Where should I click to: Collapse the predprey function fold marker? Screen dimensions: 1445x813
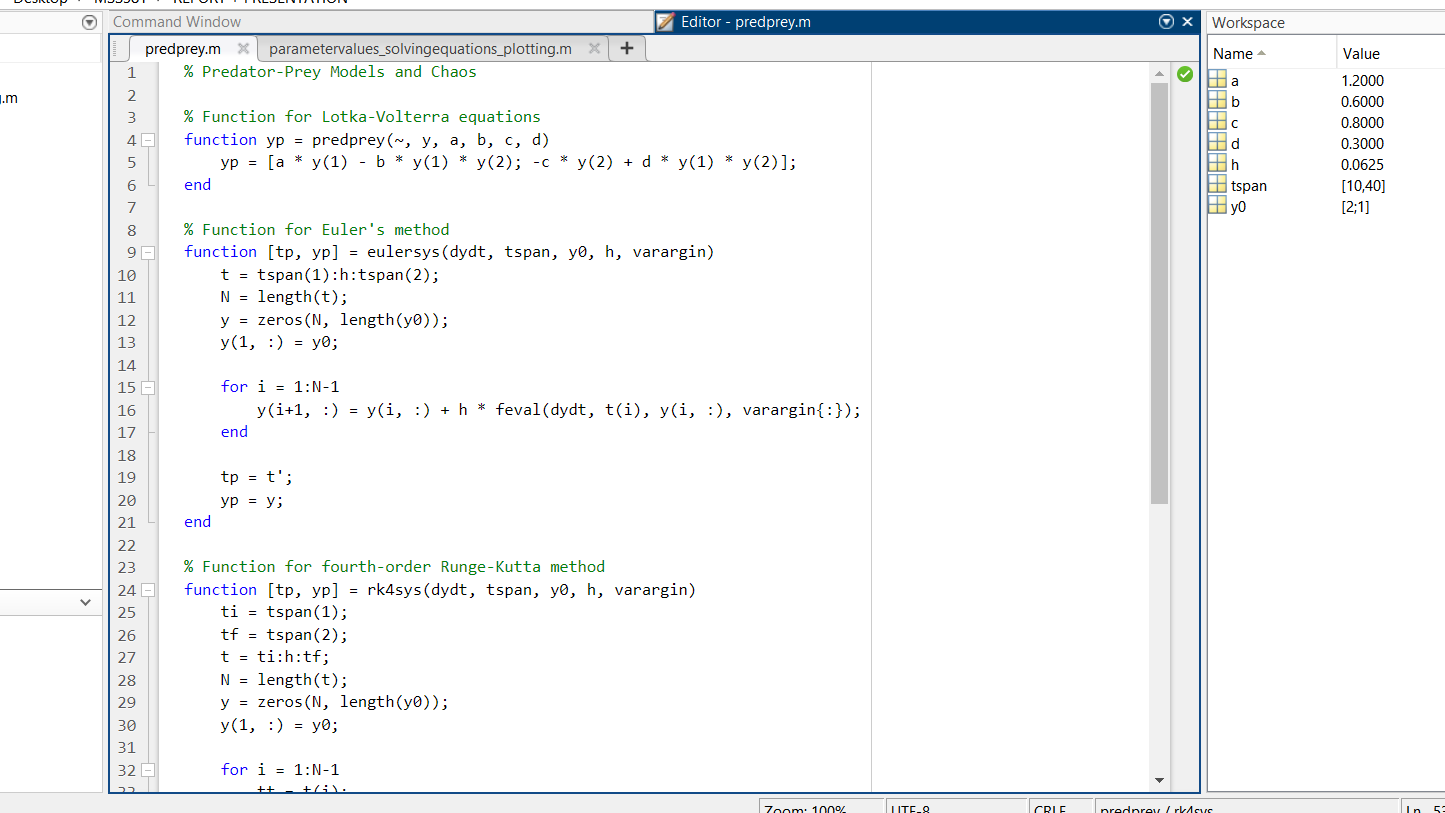click(147, 139)
